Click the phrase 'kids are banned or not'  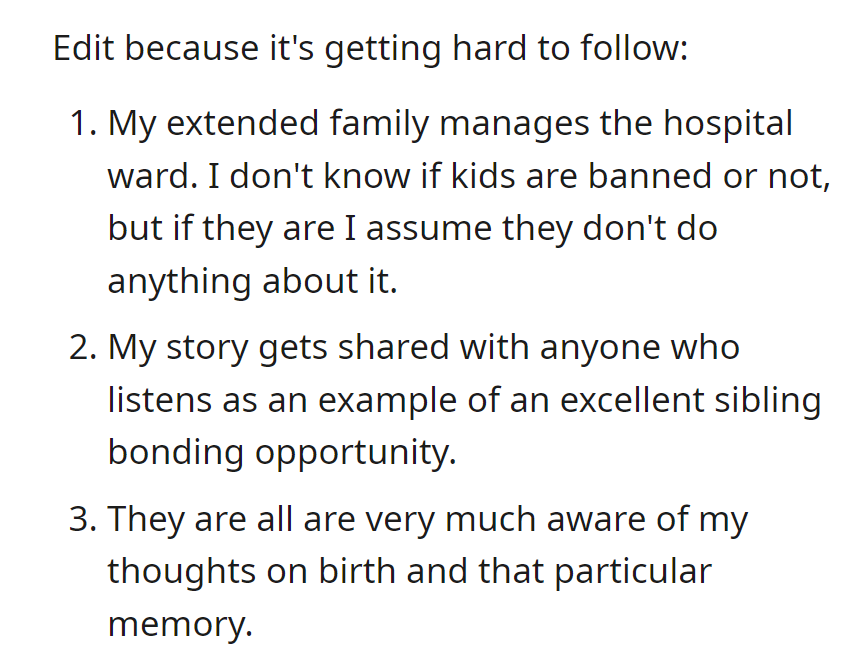point(641,177)
